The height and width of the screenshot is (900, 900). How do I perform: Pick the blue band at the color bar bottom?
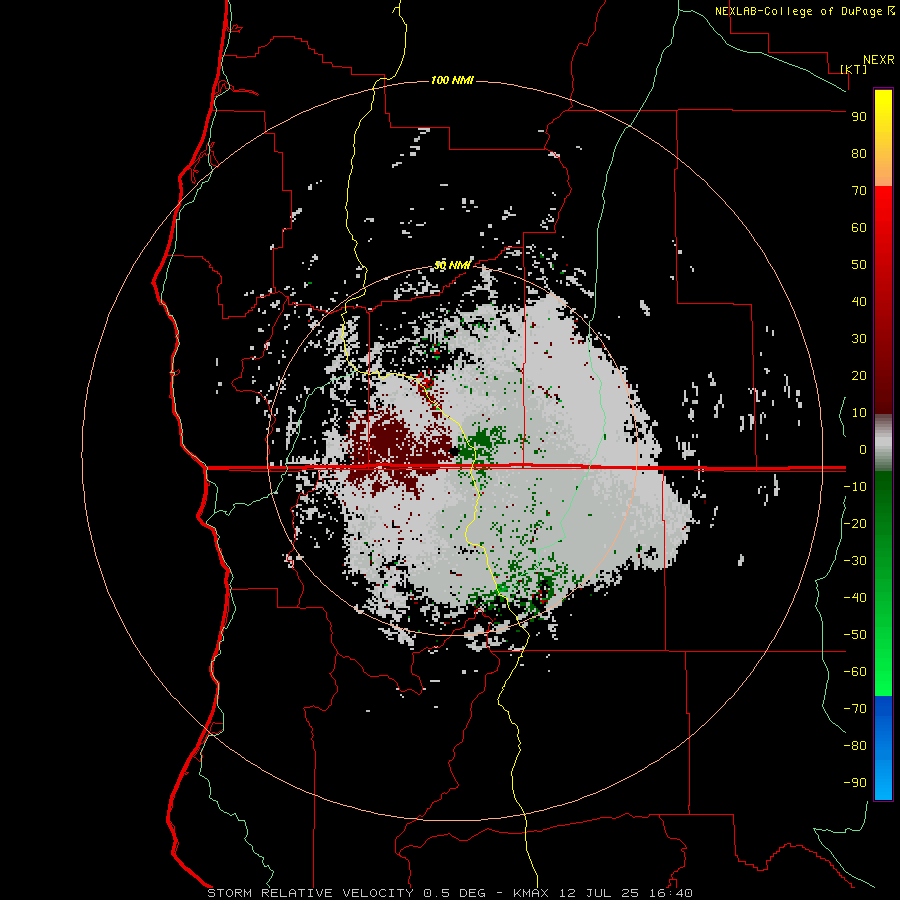tap(883, 747)
